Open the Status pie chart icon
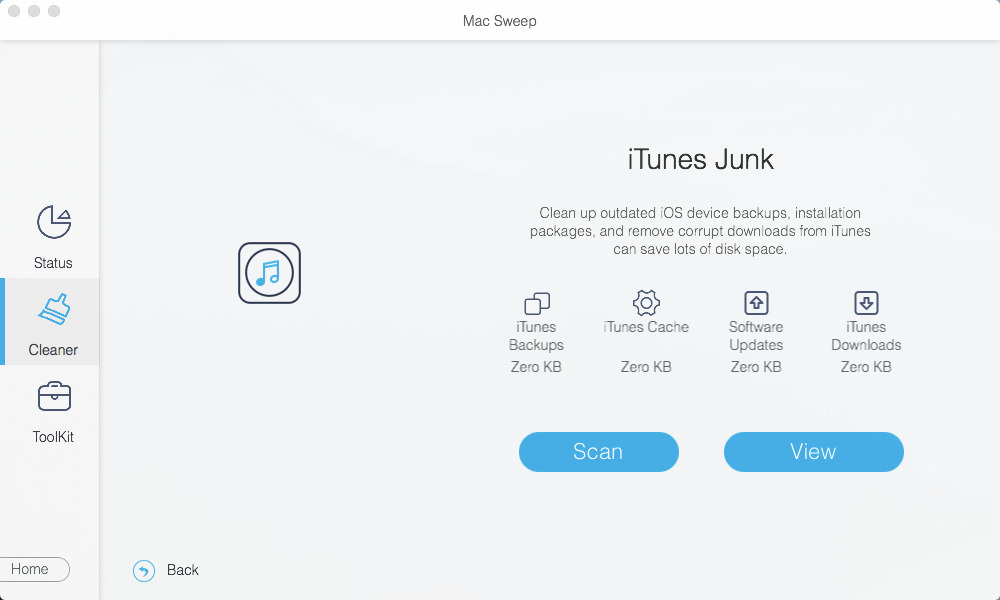Screen dimensions: 1000x600 tap(54, 222)
